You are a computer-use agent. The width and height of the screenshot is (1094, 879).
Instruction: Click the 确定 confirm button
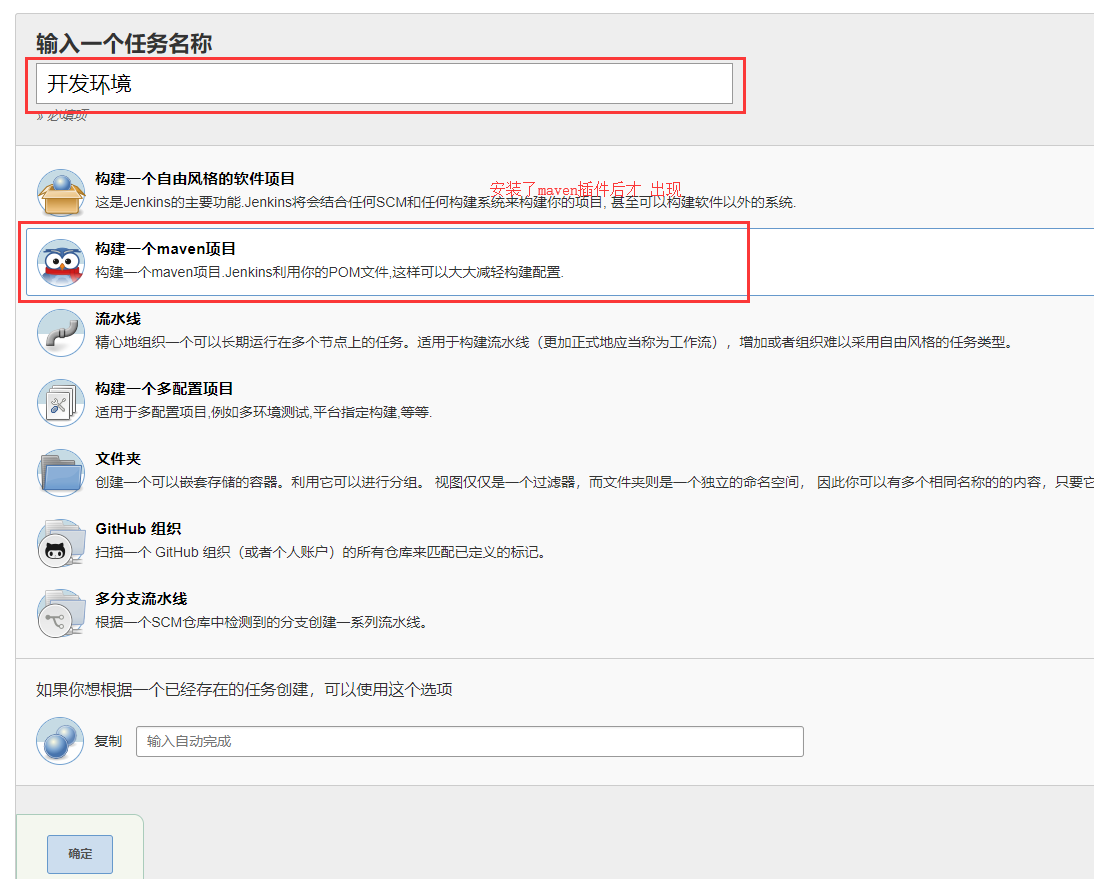click(x=80, y=854)
